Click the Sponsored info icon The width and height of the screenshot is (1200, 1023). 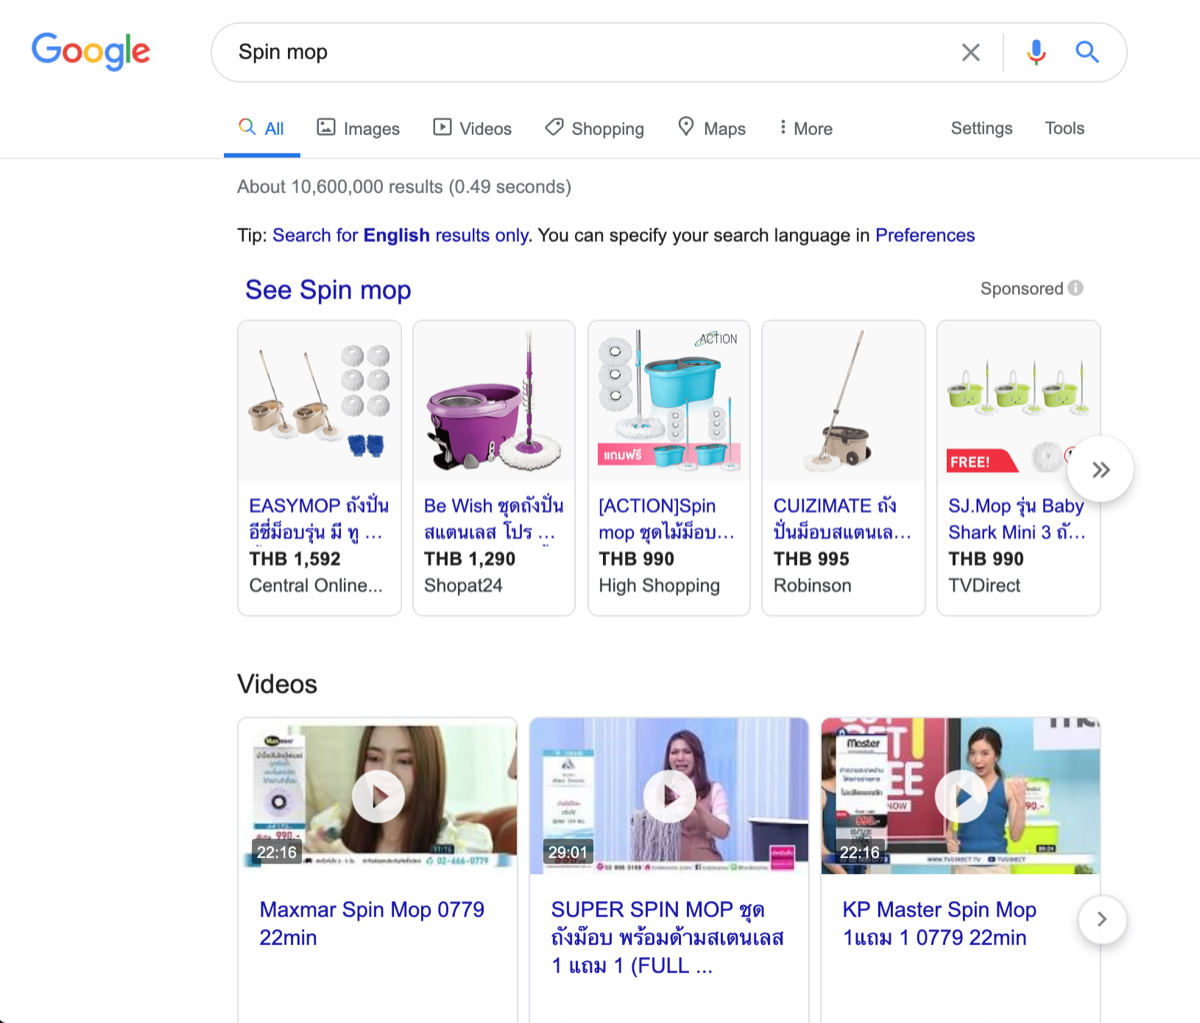coord(1075,288)
